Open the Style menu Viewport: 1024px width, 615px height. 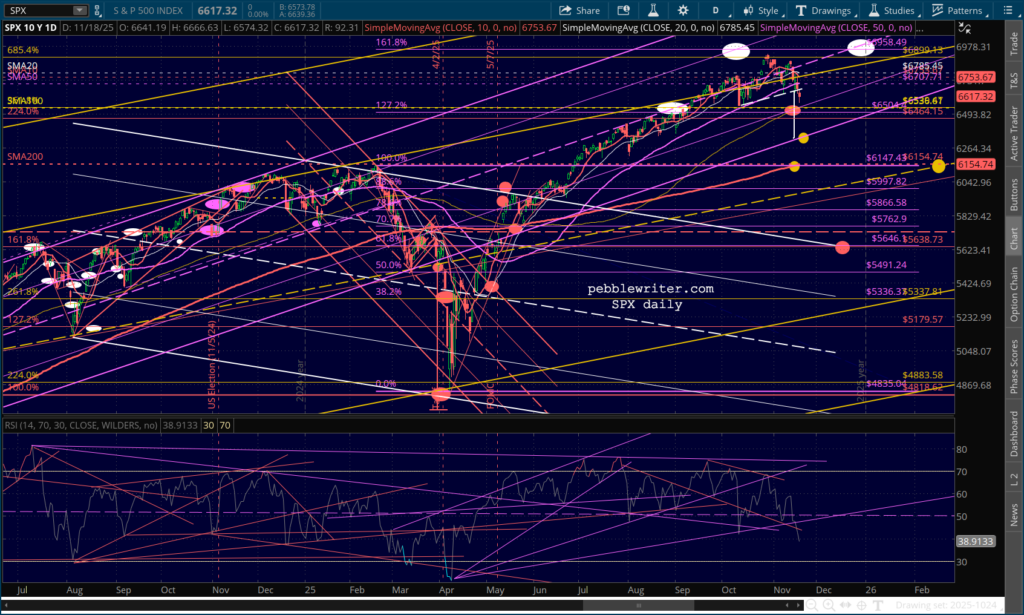[x=761, y=10]
